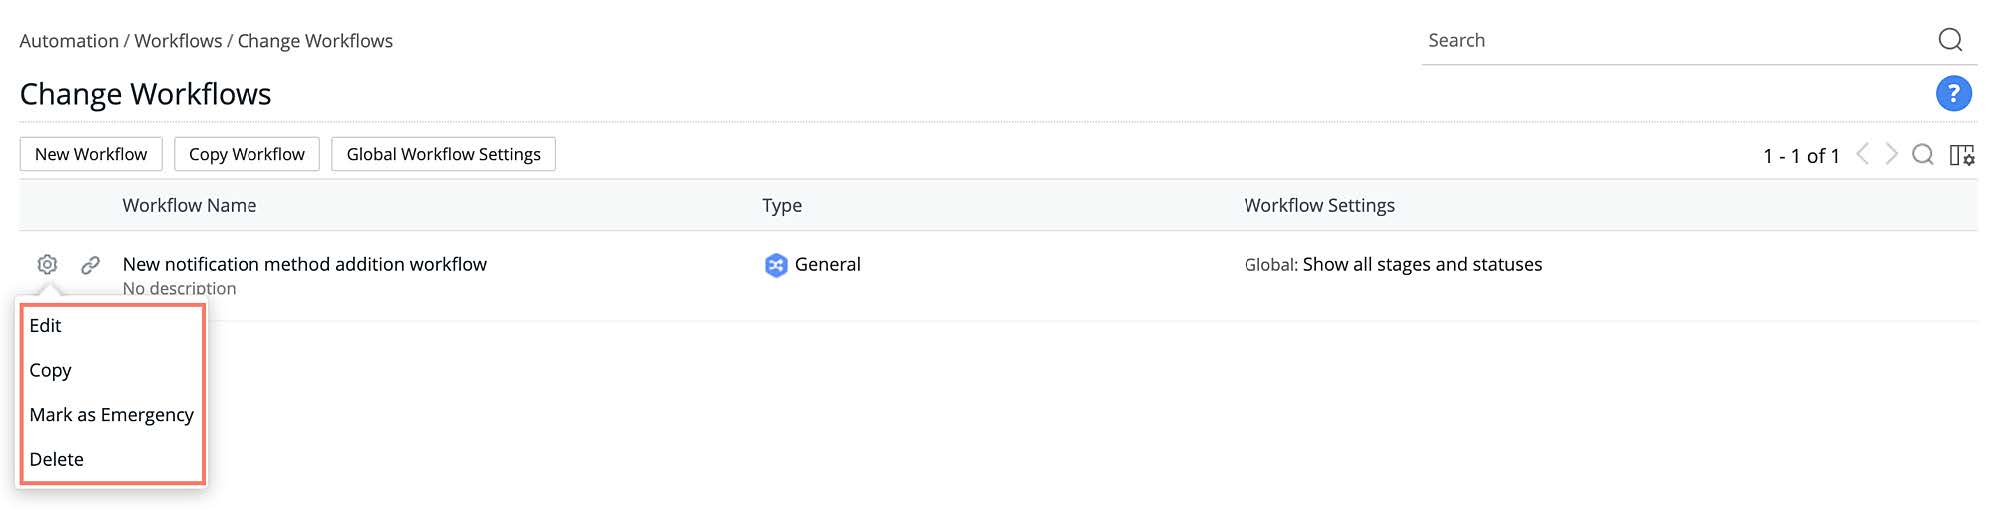Viewport: 1996px width, 509px height.
Task: Open Global Workflow Settings
Action: pyautogui.click(x=443, y=154)
